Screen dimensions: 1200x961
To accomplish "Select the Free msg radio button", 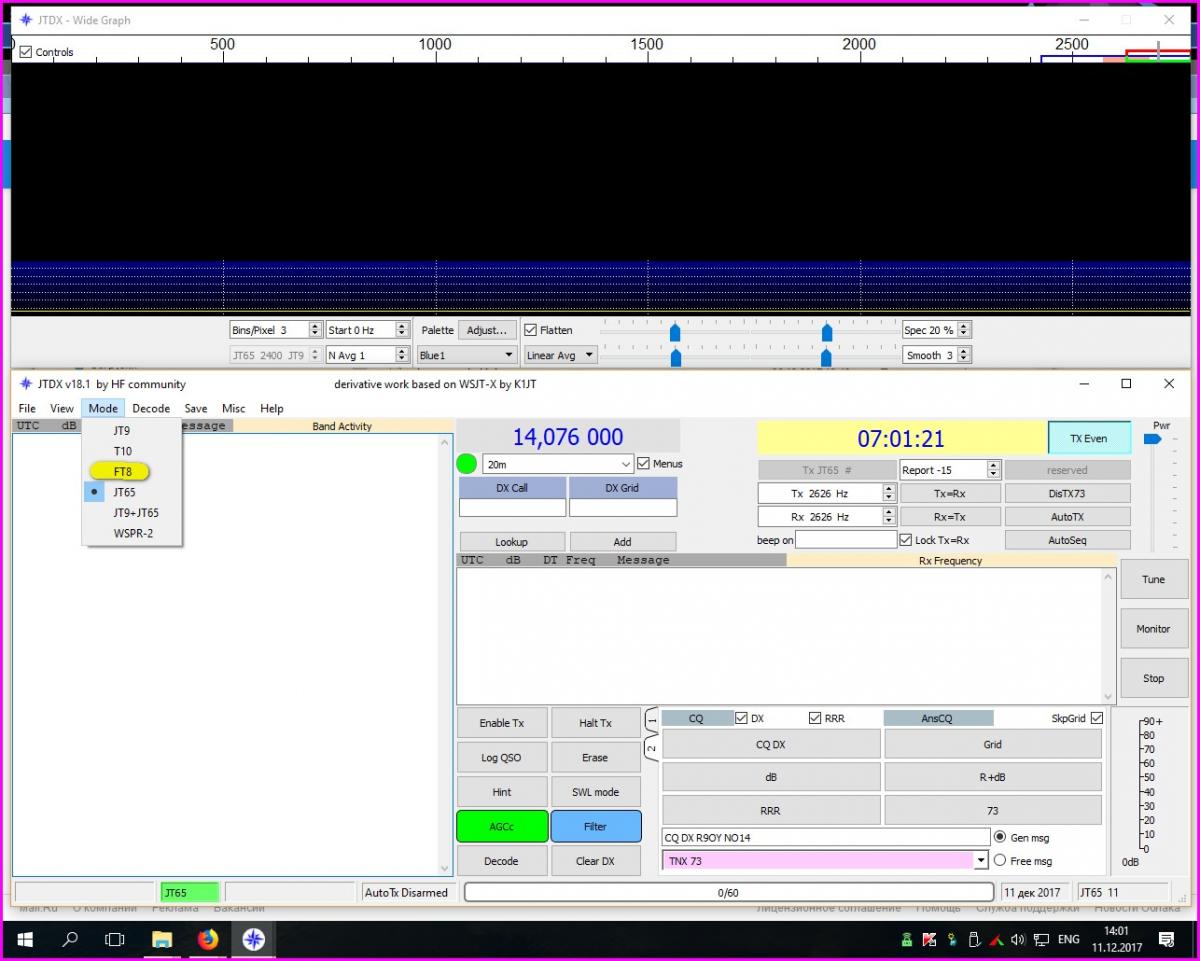I will coord(1000,861).
